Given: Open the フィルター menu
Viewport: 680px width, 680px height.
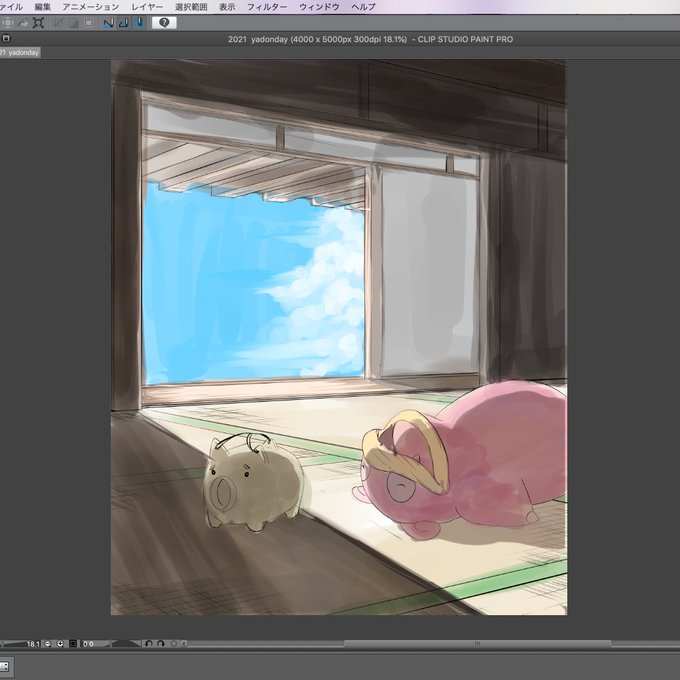Looking at the screenshot, I should point(267,7).
